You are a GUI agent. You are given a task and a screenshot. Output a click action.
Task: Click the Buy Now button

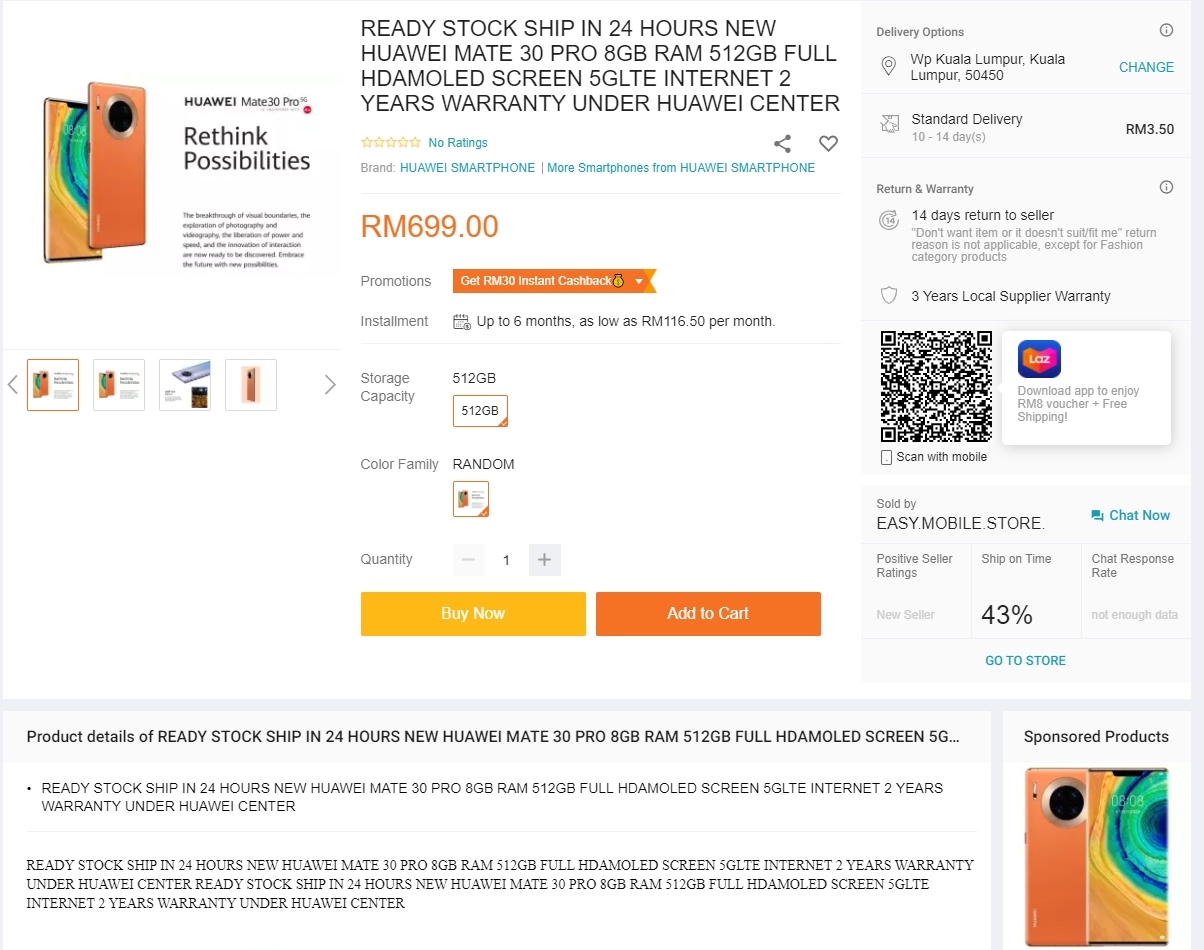tap(473, 614)
